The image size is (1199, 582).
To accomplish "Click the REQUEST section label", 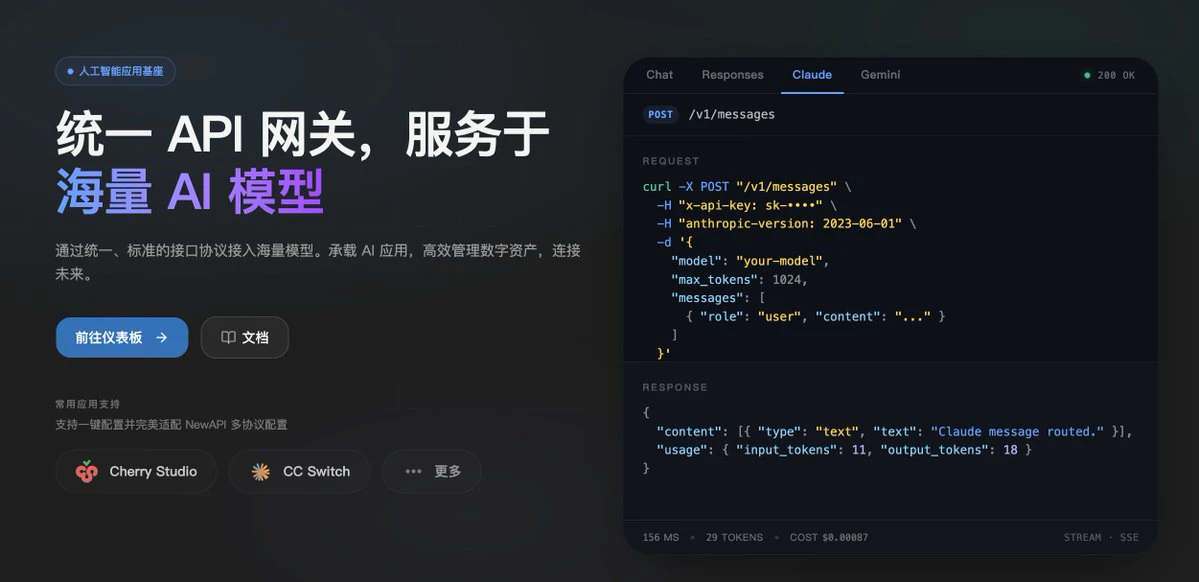I will click(671, 161).
